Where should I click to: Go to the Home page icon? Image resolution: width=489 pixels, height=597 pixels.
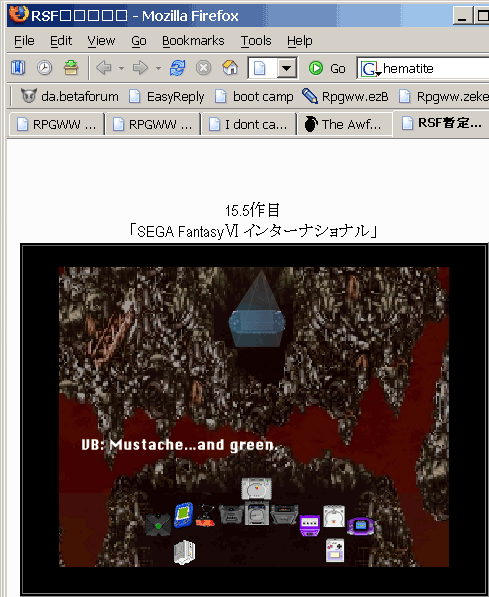pyautogui.click(x=230, y=68)
